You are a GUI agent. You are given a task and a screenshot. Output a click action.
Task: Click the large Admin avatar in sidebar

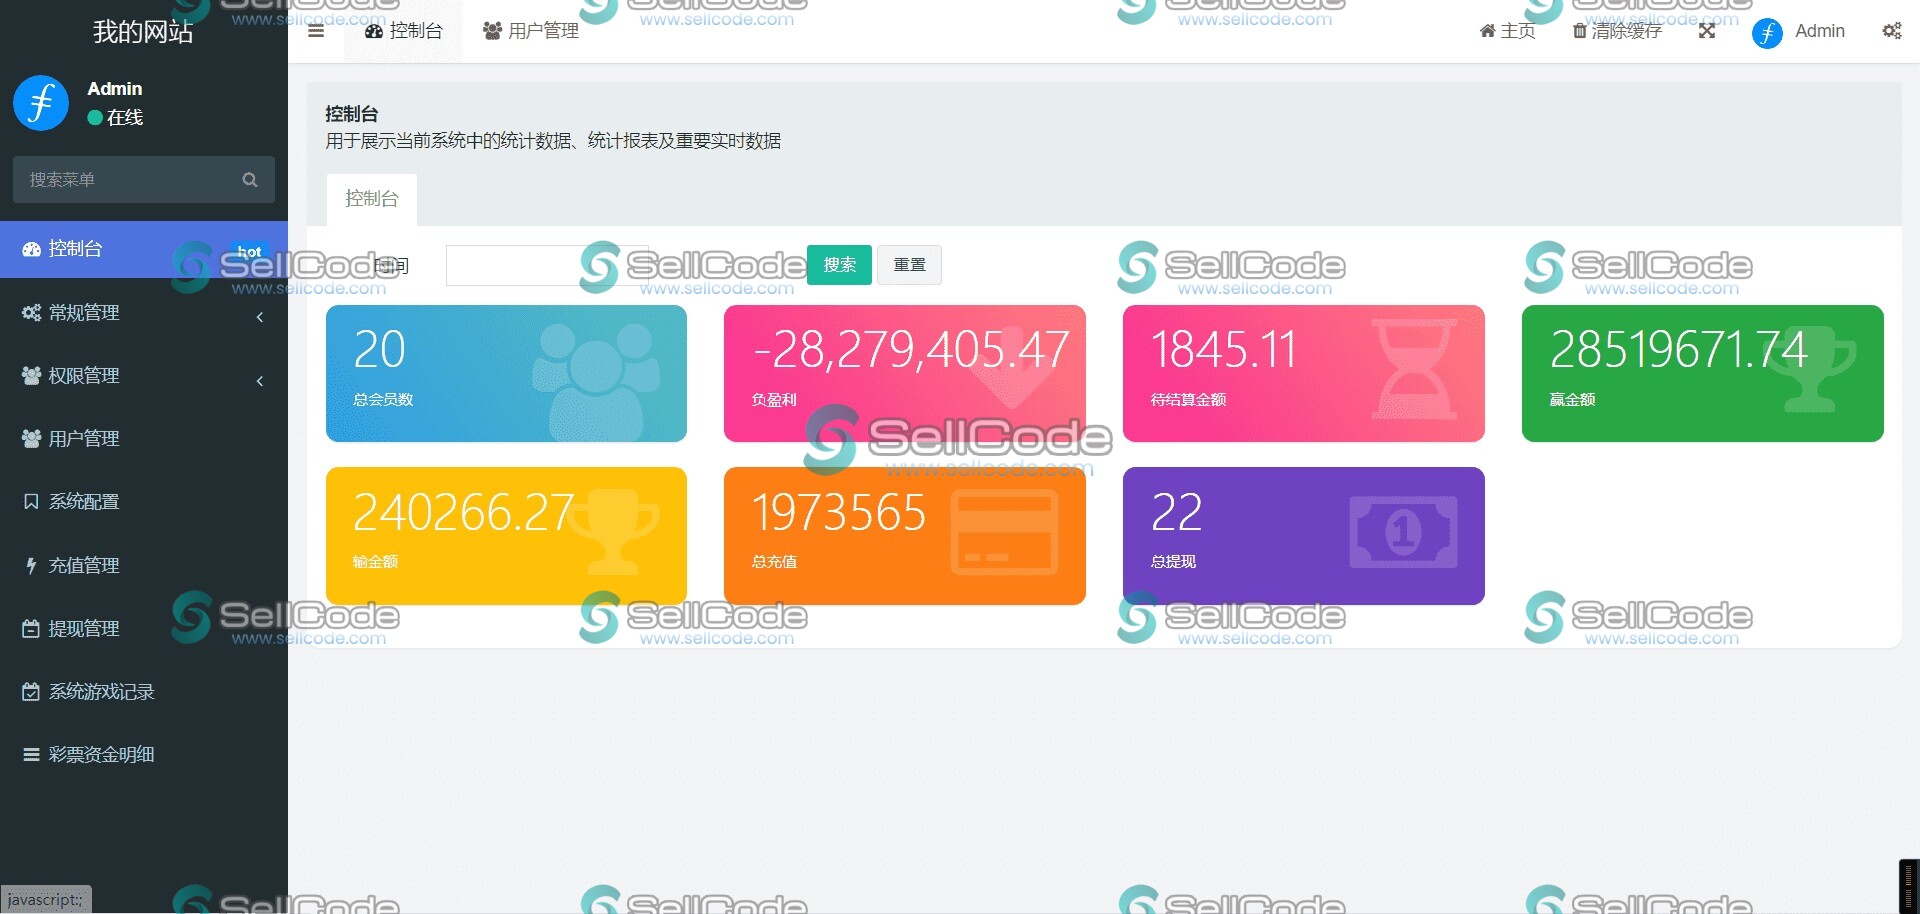point(41,103)
